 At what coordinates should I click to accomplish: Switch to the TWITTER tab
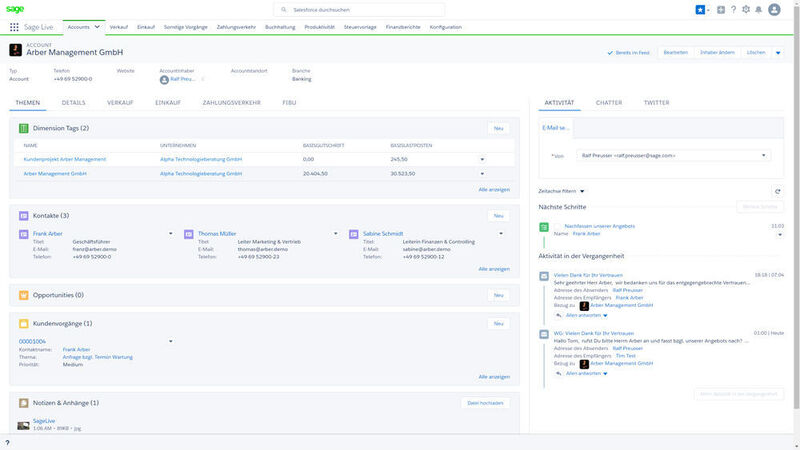click(x=657, y=103)
